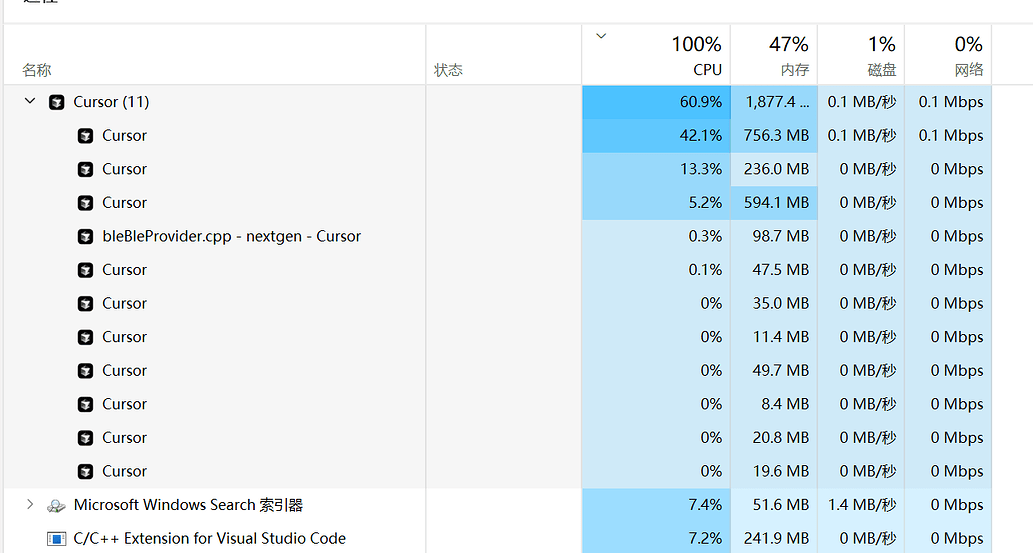Click the Cursor name in the 42.1% CPU row
Screen dimensions: 1033x553
(x=125, y=136)
